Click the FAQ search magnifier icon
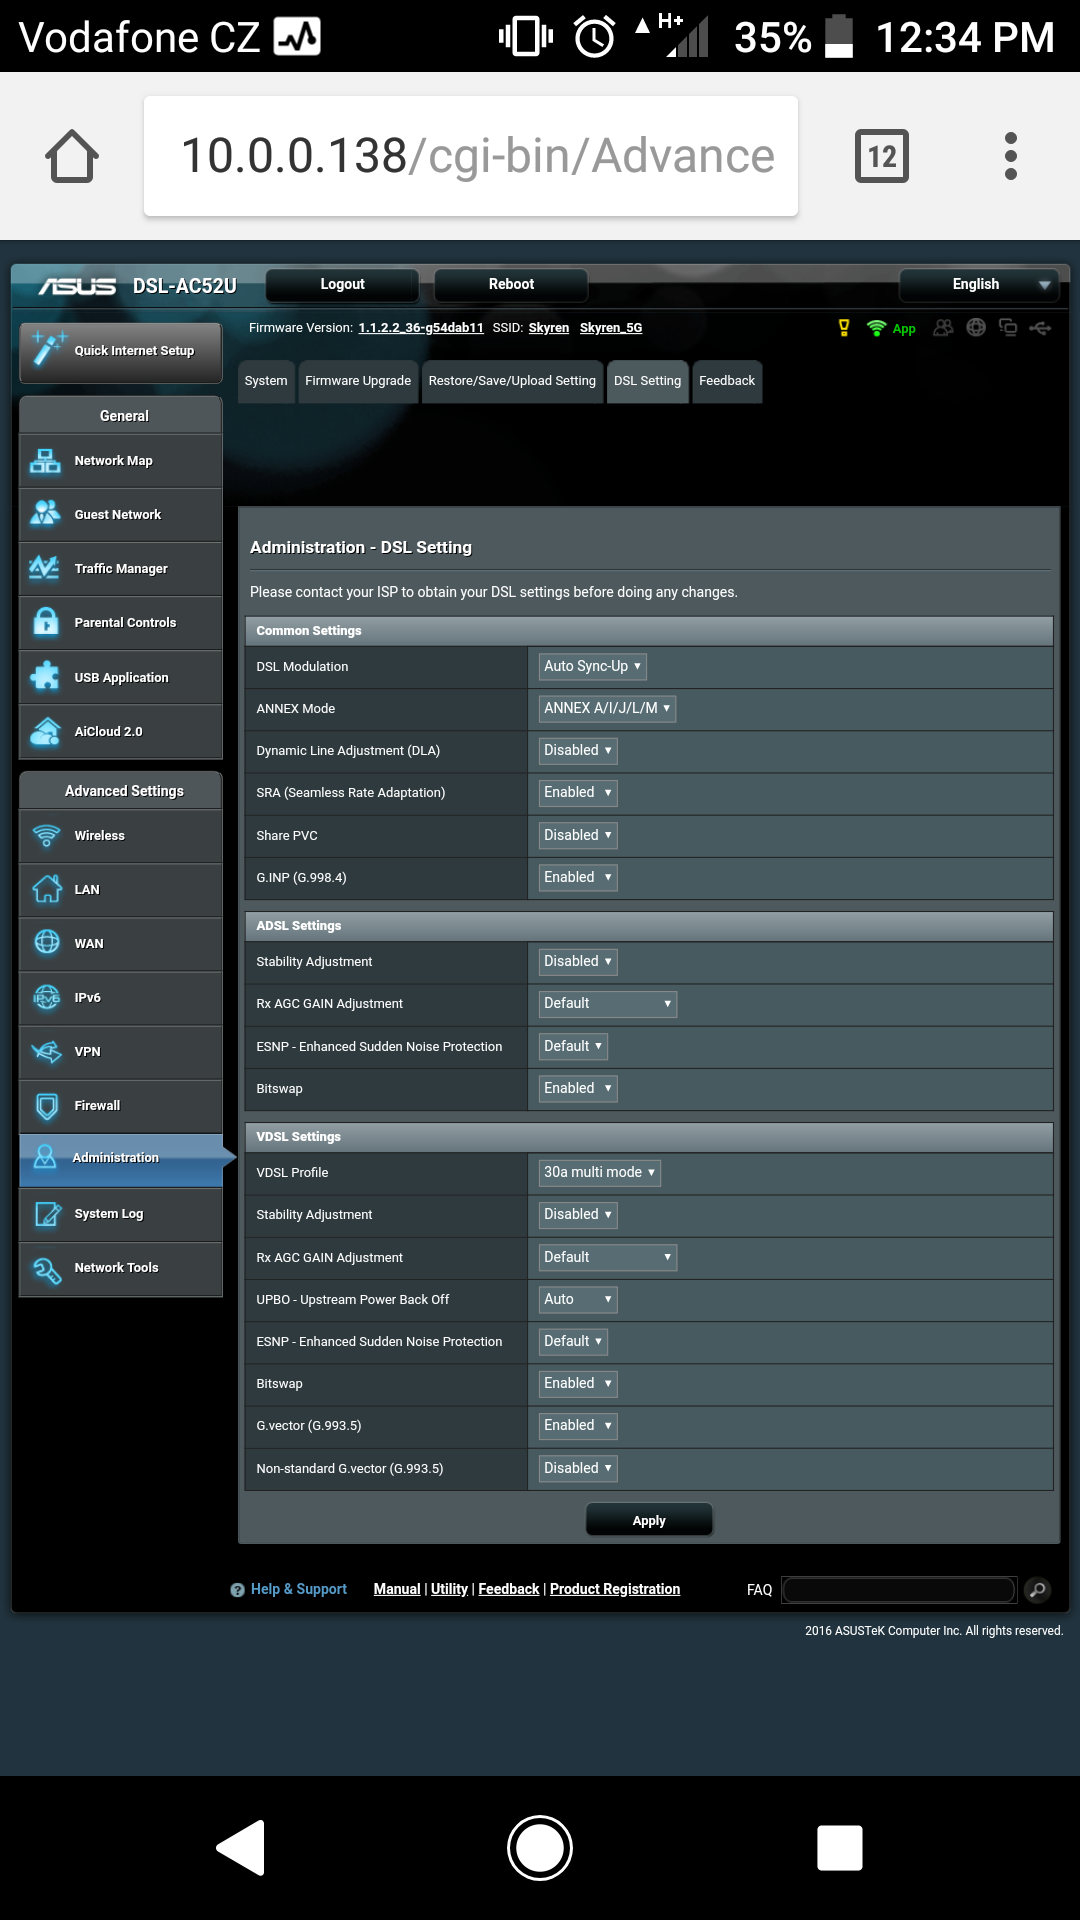This screenshot has width=1080, height=1920. tap(1038, 1589)
